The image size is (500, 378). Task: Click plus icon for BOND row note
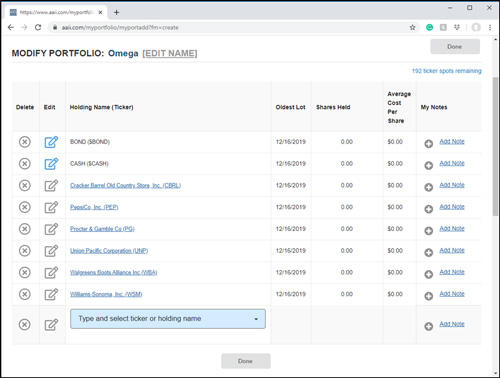[x=429, y=144]
